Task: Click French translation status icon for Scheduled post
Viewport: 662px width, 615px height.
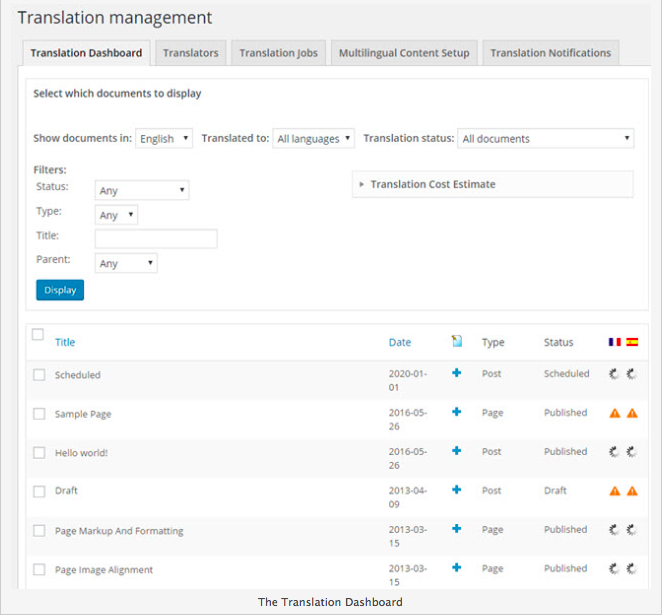Action: tap(614, 374)
